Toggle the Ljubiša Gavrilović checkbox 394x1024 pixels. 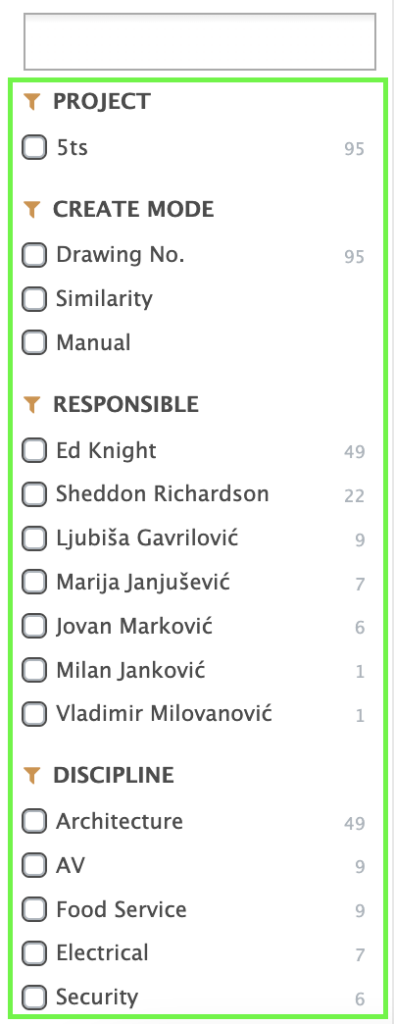click(x=34, y=539)
